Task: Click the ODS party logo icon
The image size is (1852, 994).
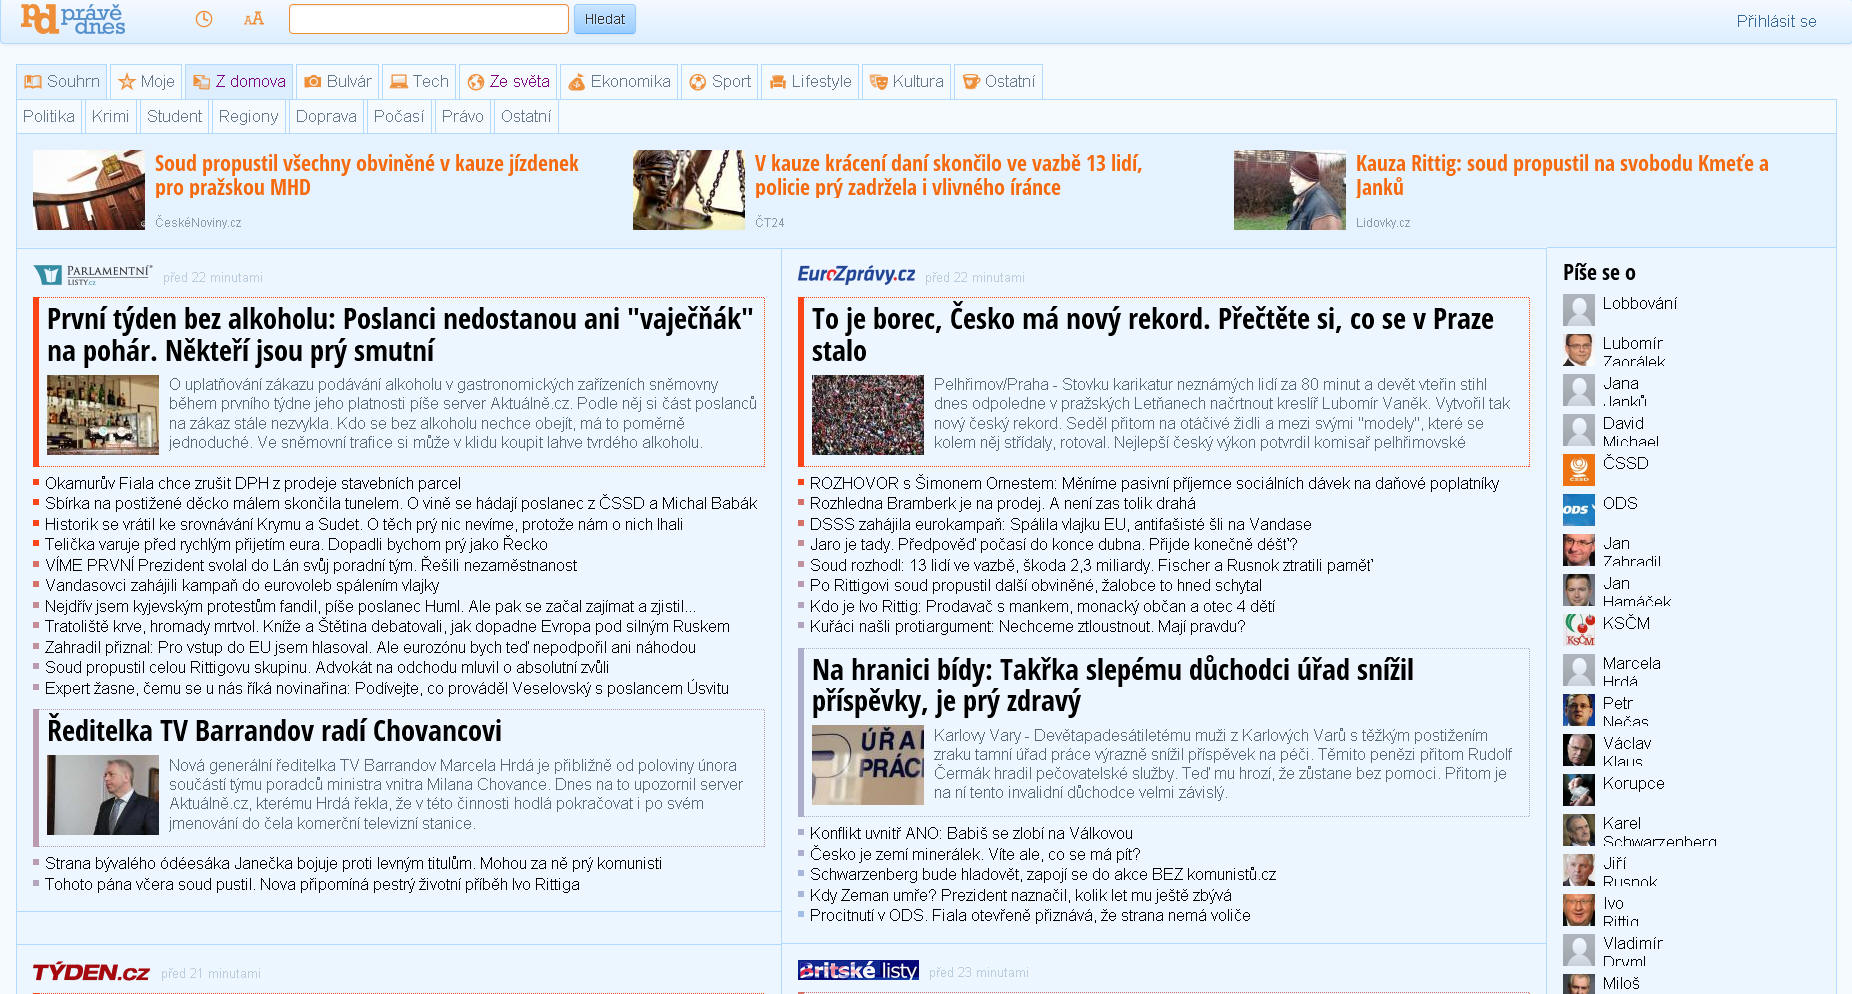Action: click(x=1578, y=509)
